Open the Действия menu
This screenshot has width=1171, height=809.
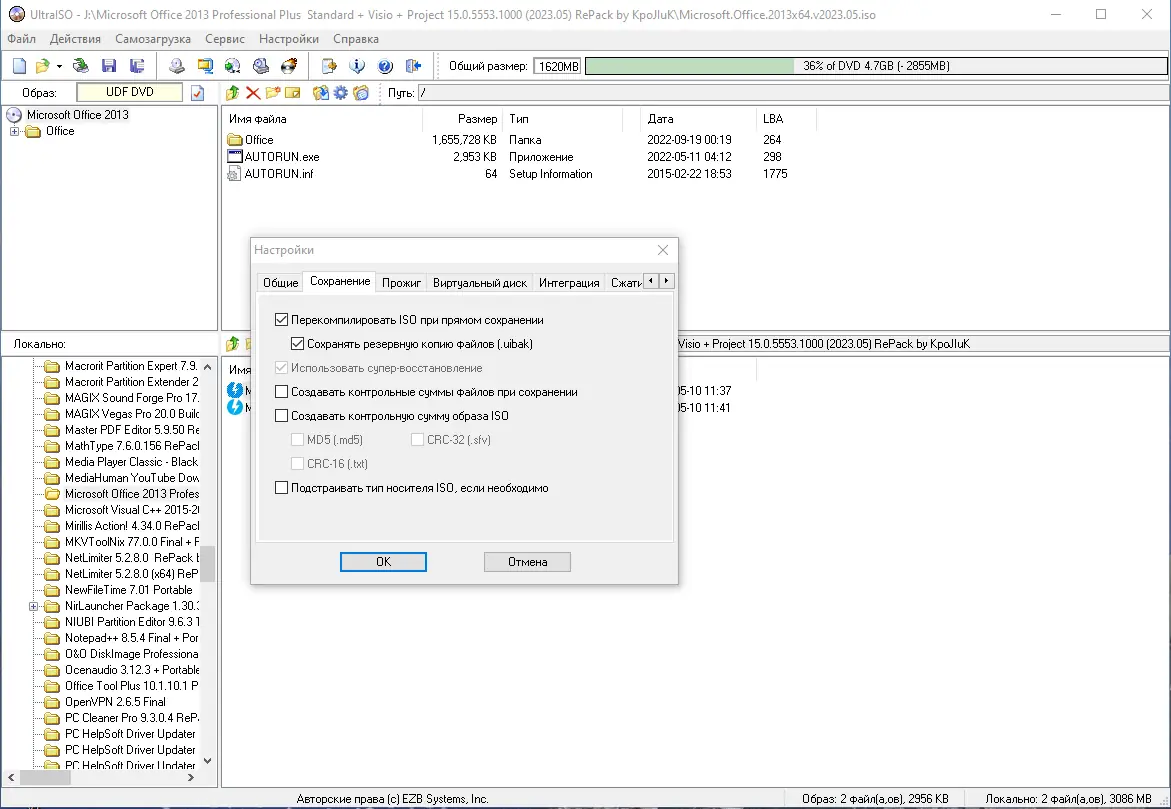click(75, 39)
